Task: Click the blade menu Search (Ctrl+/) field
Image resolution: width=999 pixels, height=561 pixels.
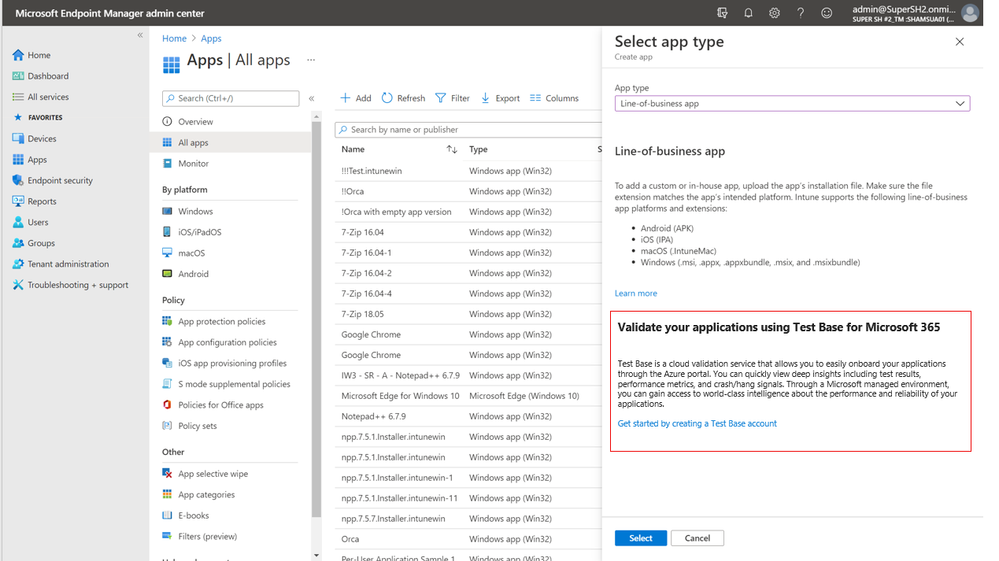Action: (231, 98)
